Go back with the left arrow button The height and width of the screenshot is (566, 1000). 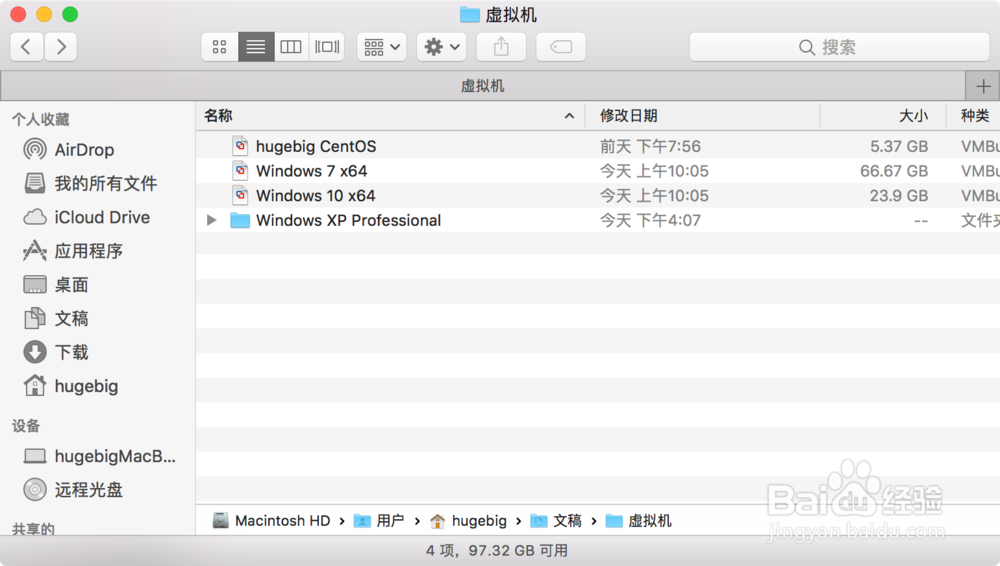click(x=27, y=47)
